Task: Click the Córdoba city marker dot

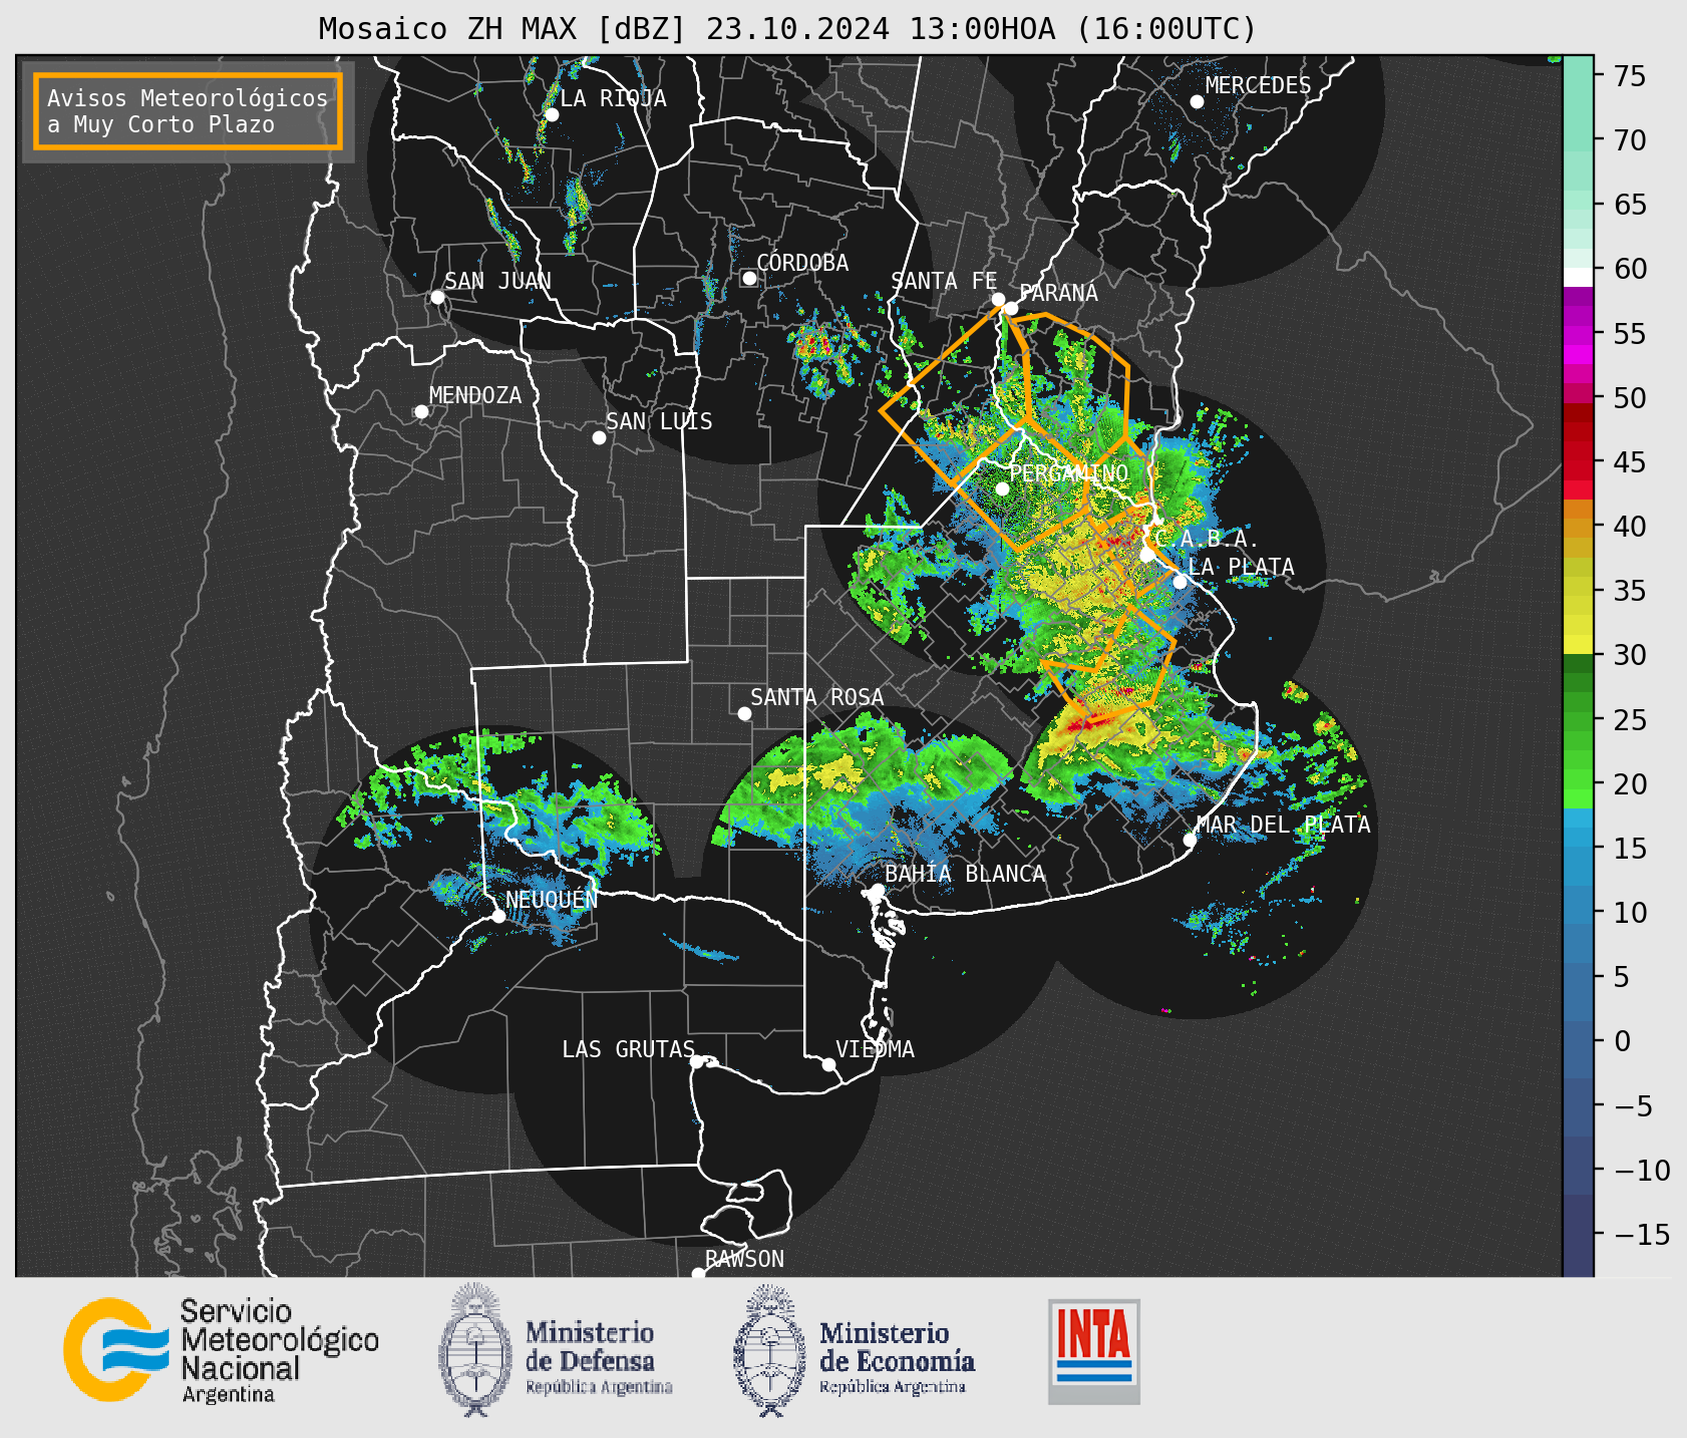Action: click(749, 278)
